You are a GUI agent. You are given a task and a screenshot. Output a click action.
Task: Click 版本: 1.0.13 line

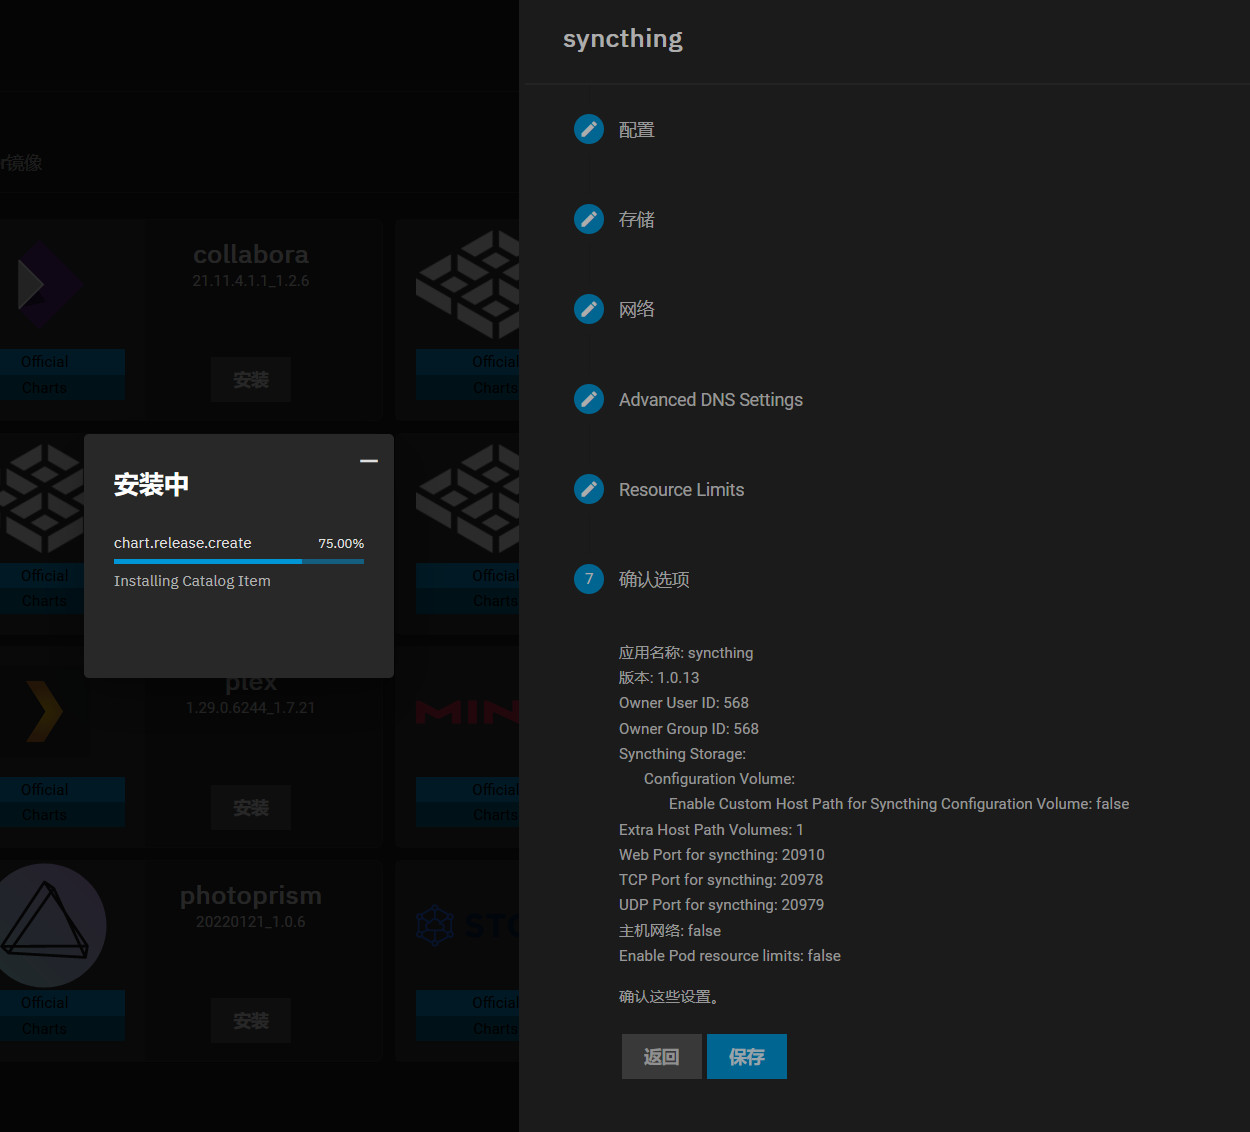[x=659, y=678]
